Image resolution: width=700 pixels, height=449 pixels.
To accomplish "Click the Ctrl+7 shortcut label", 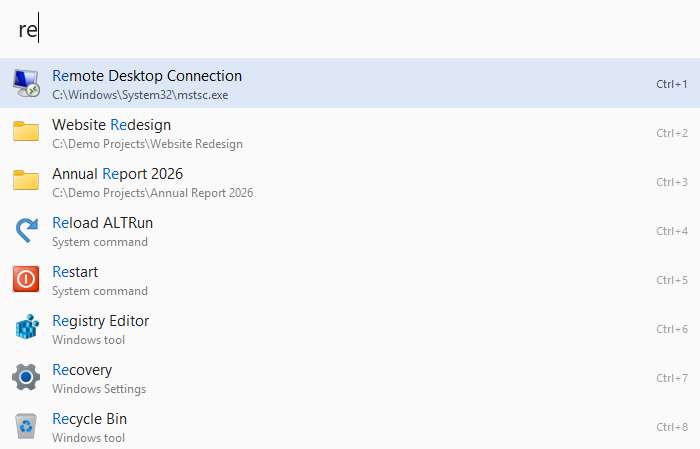I will (x=672, y=378).
